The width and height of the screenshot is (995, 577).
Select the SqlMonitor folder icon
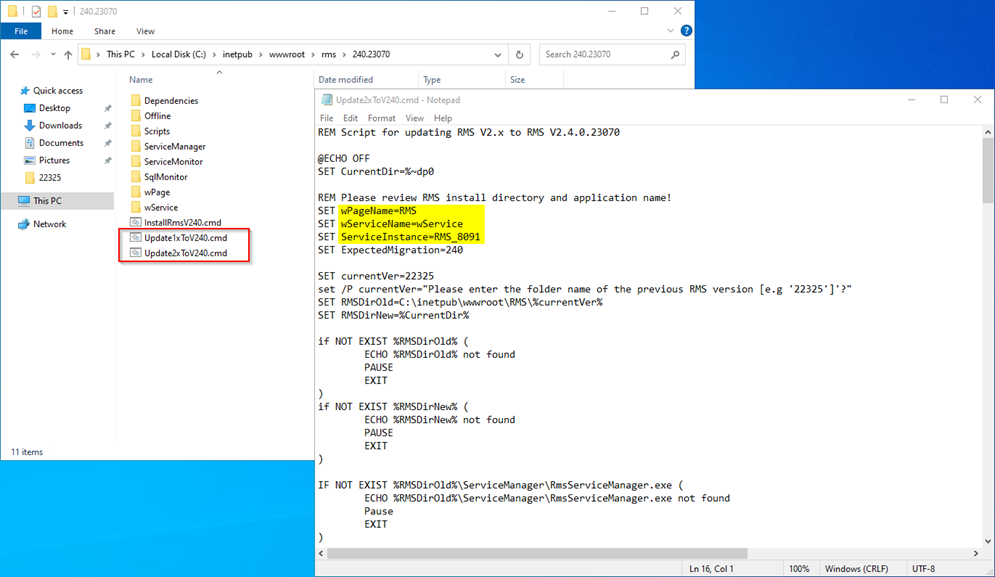[x=135, y=176]
